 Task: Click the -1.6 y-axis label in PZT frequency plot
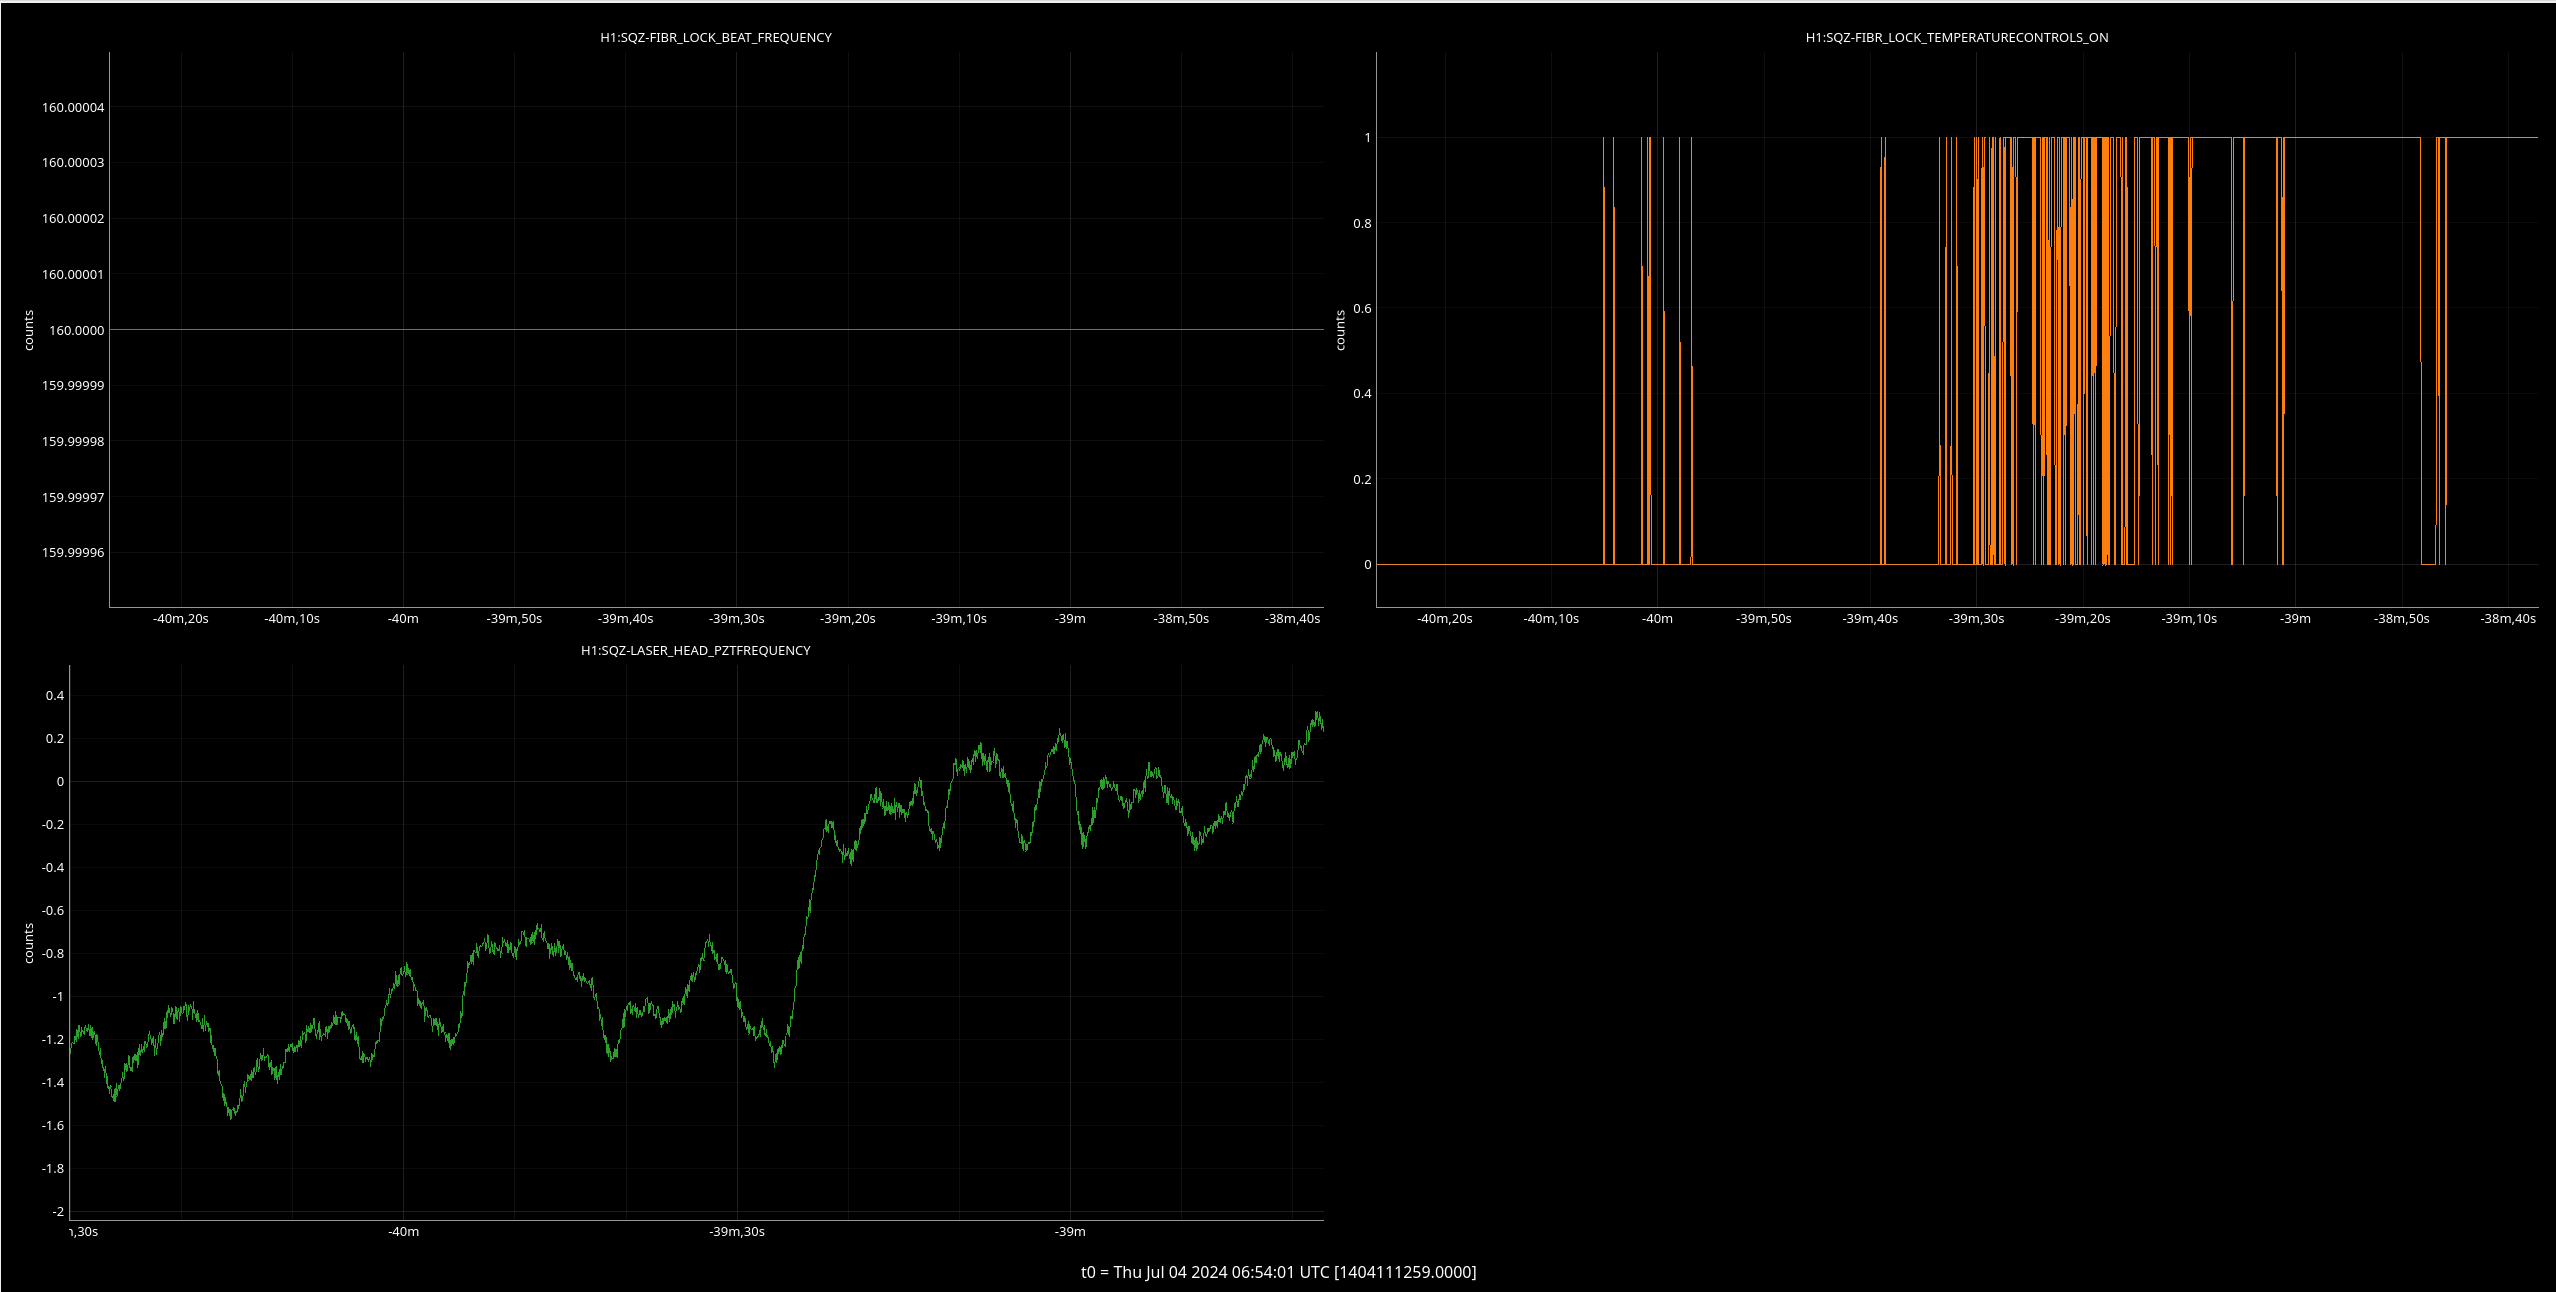pos(53,1125)
